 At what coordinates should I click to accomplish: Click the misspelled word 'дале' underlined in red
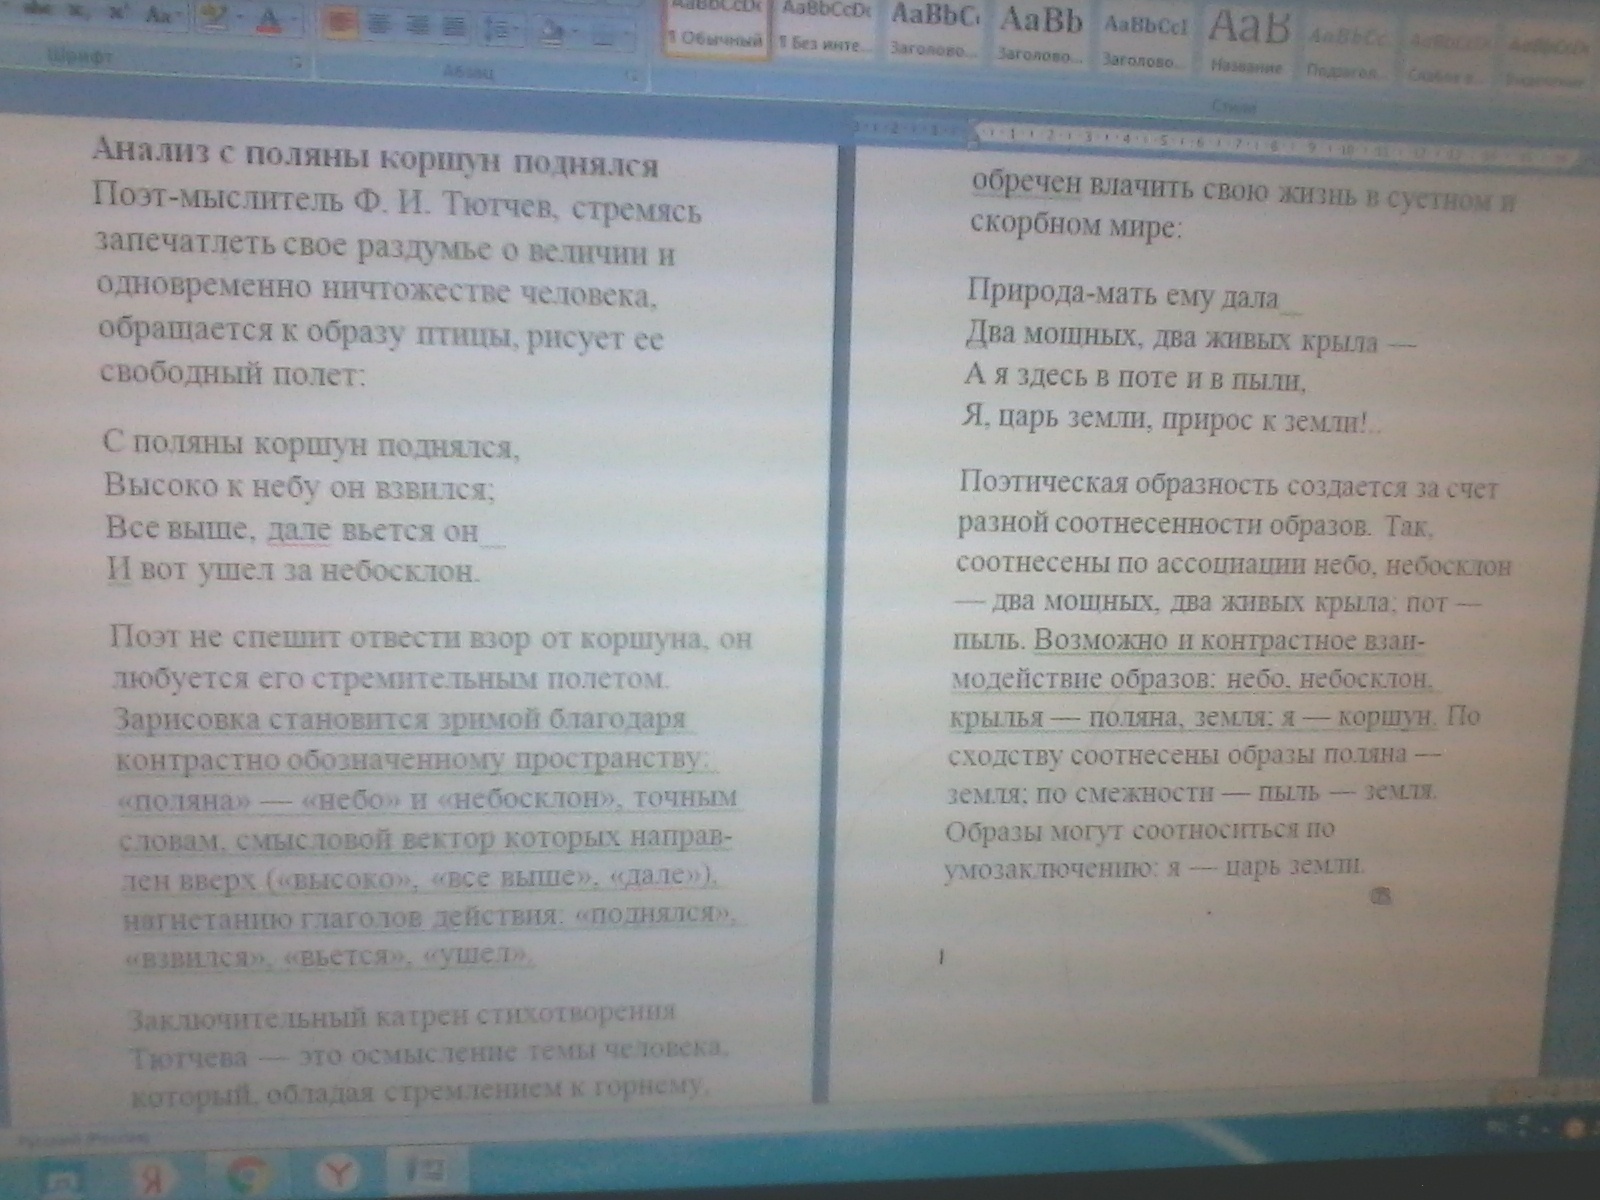click(300, 530)
